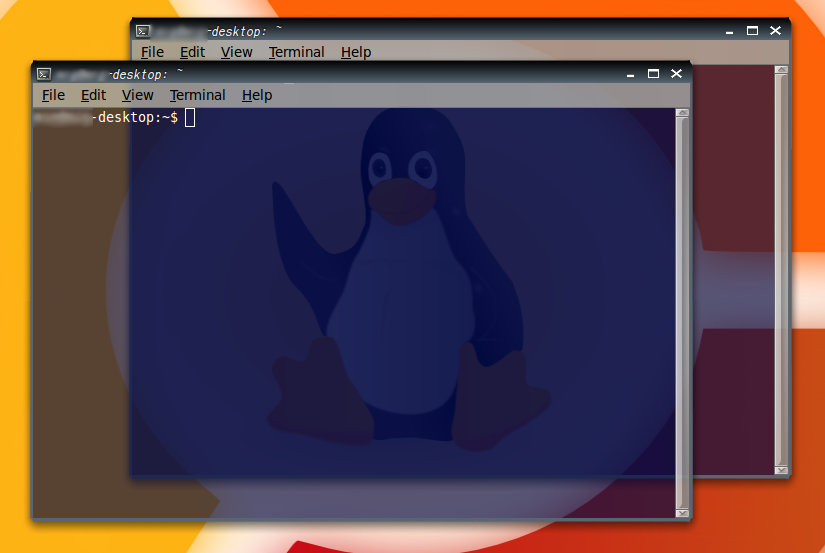Click the terminal icon in back window title bar
825x553 pixels.
click(143, 31)
